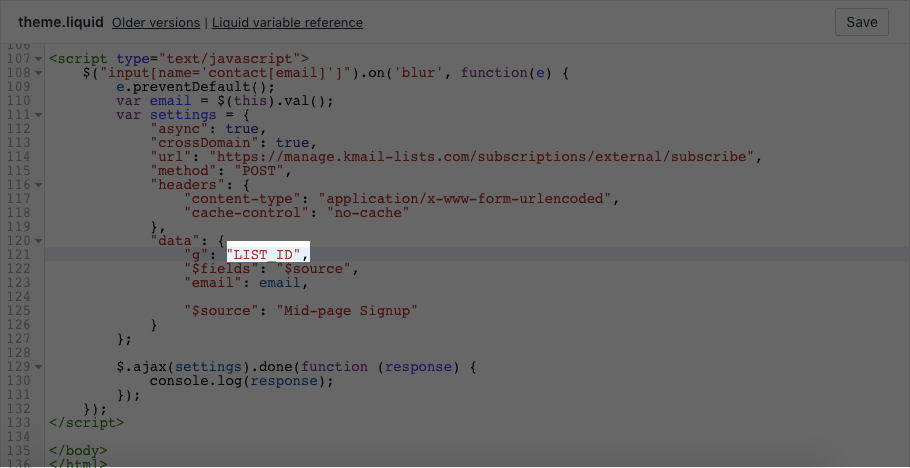Click the highlighted "LIST_ID" string
Image resolution: width=910 pixels, height=468 pixels.
point(267,255)
